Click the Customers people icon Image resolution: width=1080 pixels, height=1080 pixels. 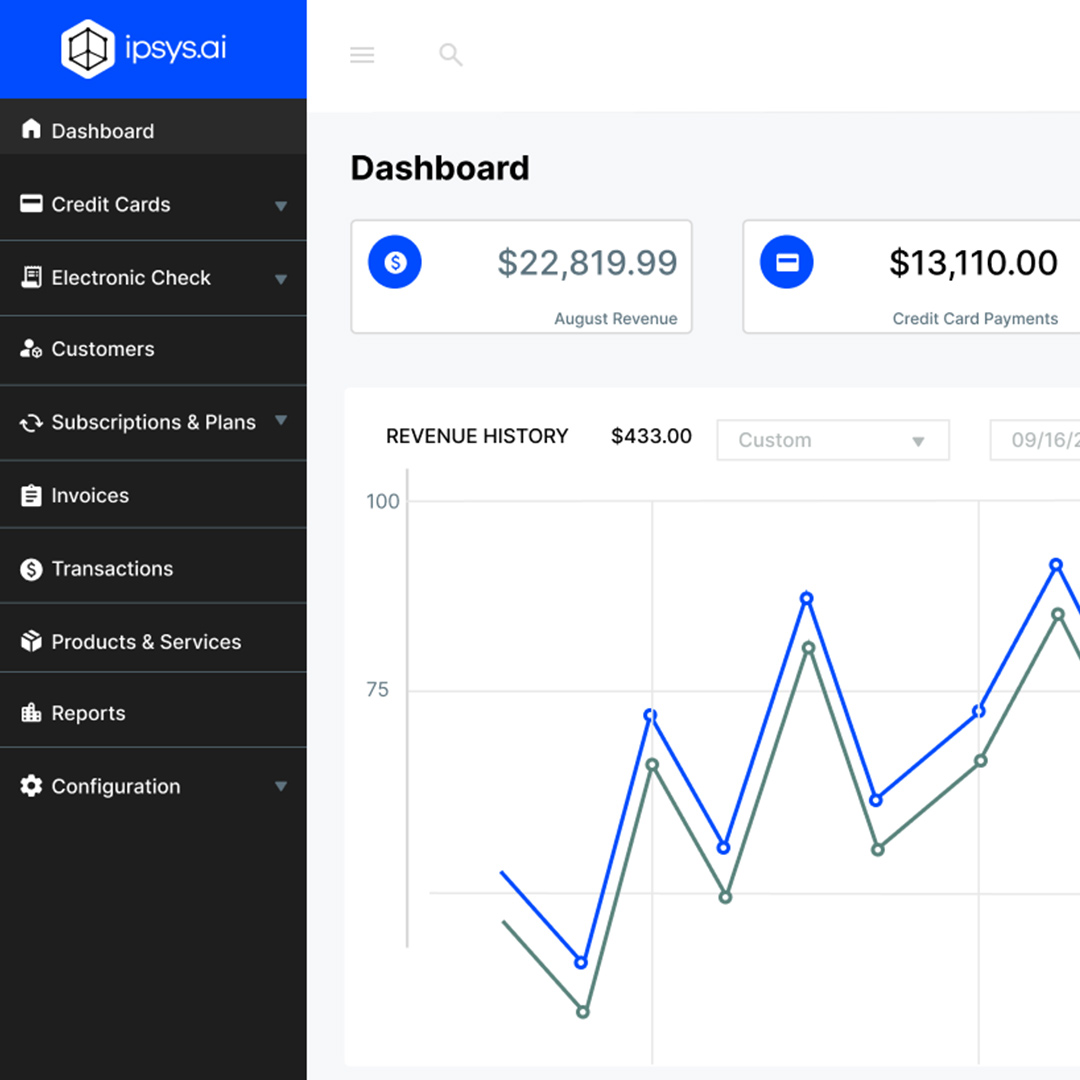pyautogui.click(x=31, y=349)
